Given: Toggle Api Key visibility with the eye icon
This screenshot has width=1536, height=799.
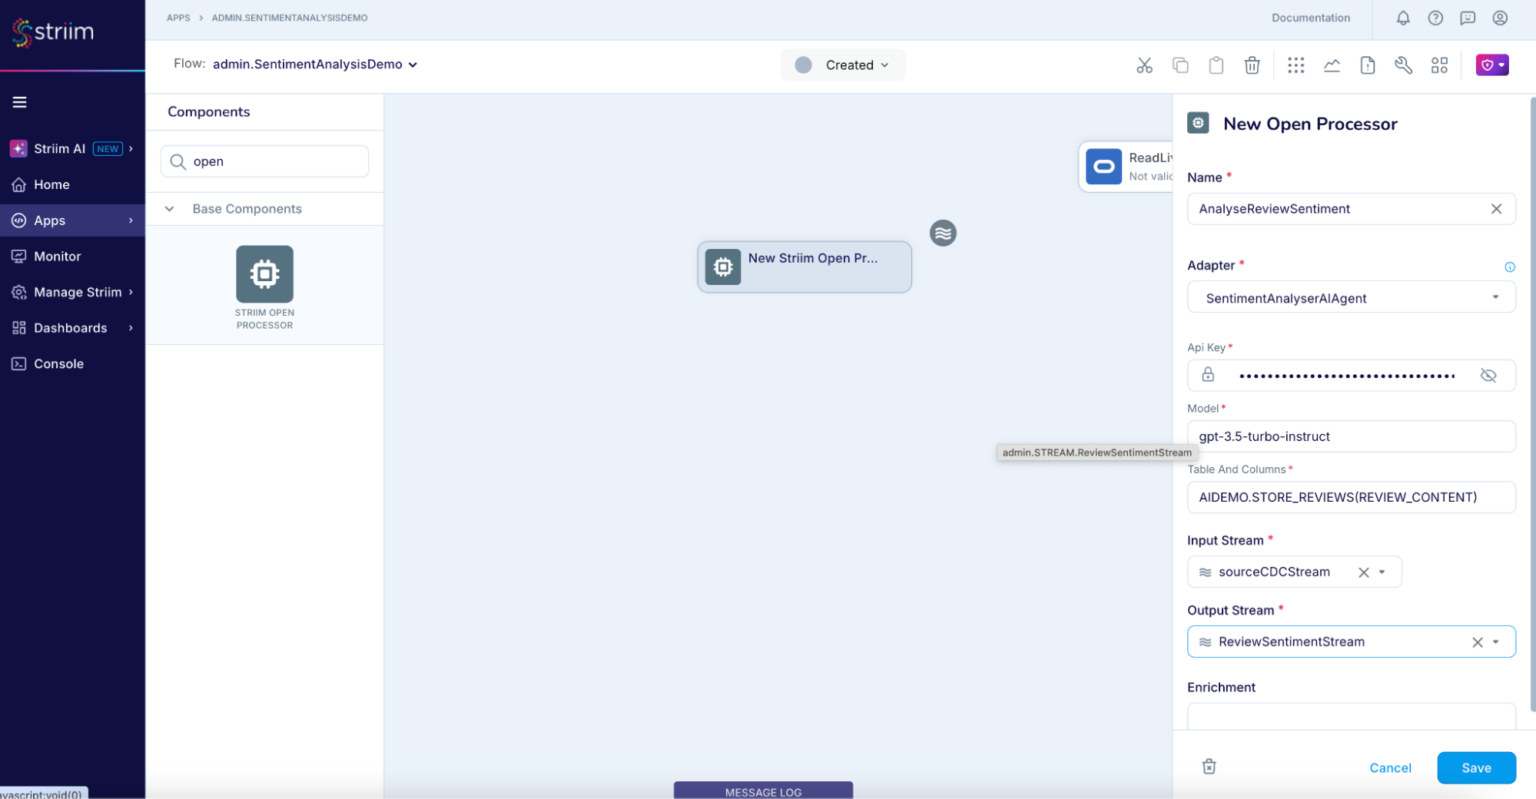Looking at the screenshot, I should pos(1488,375).
